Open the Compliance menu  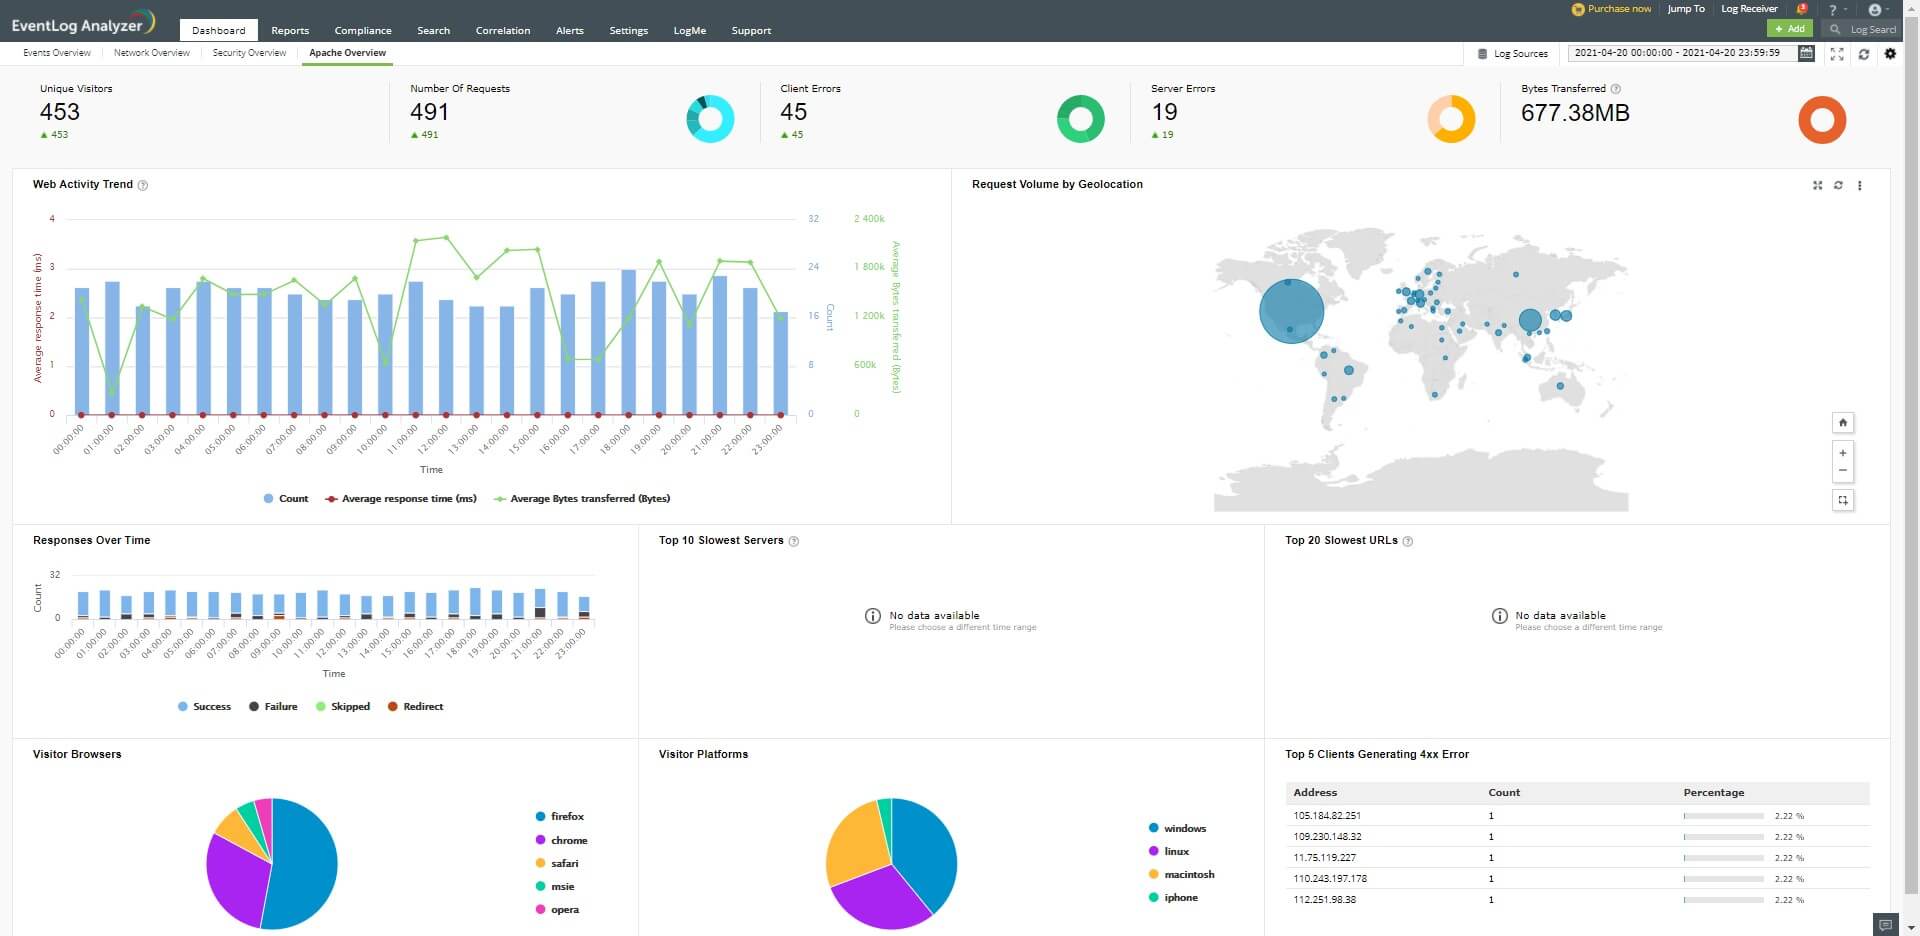[363, 30]
